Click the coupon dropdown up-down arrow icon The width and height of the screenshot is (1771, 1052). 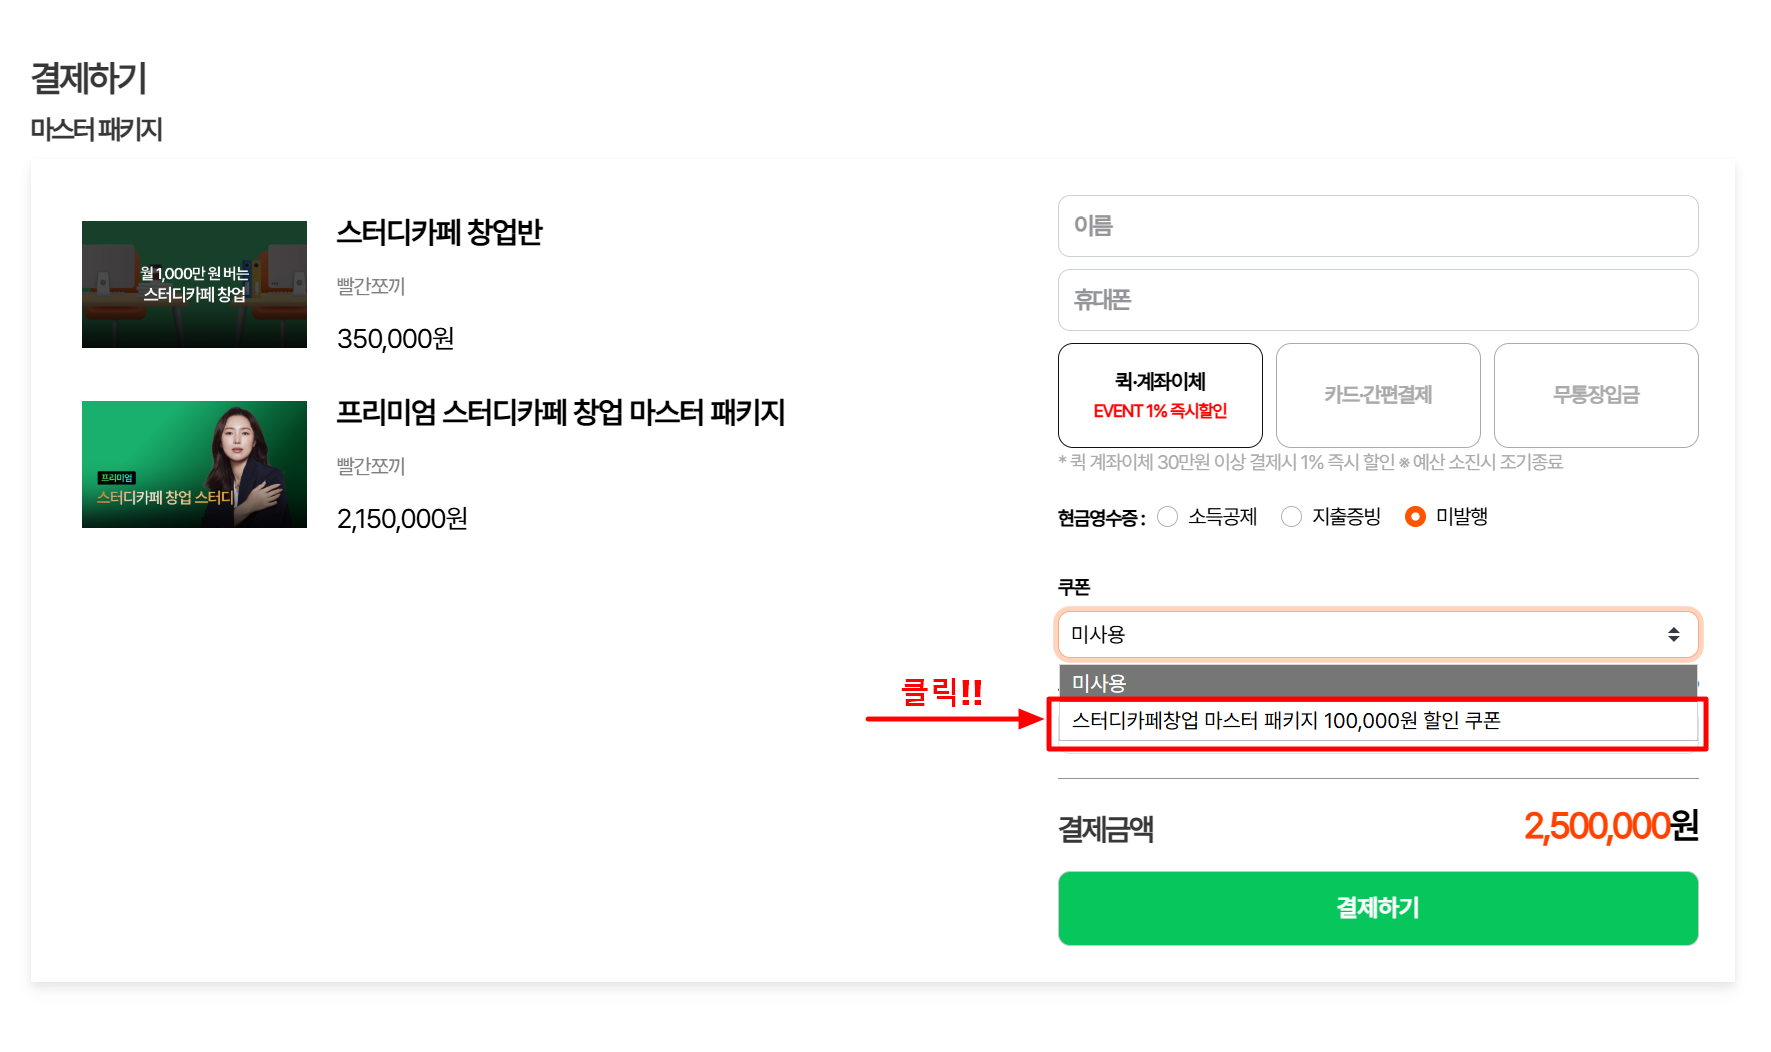1673,635
